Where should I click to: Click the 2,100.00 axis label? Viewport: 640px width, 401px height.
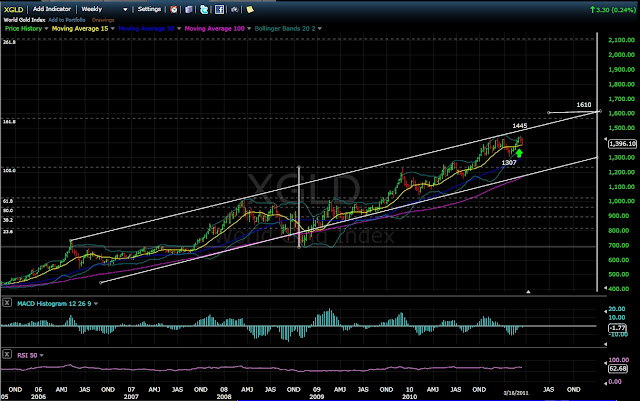tap(621, 40)
